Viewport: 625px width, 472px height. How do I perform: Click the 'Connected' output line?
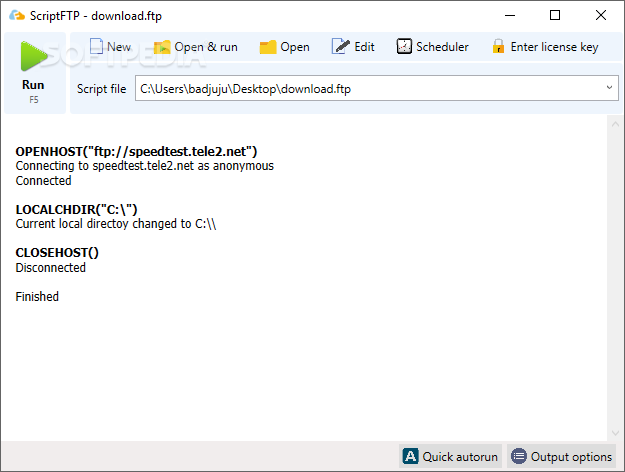[43, 181]
